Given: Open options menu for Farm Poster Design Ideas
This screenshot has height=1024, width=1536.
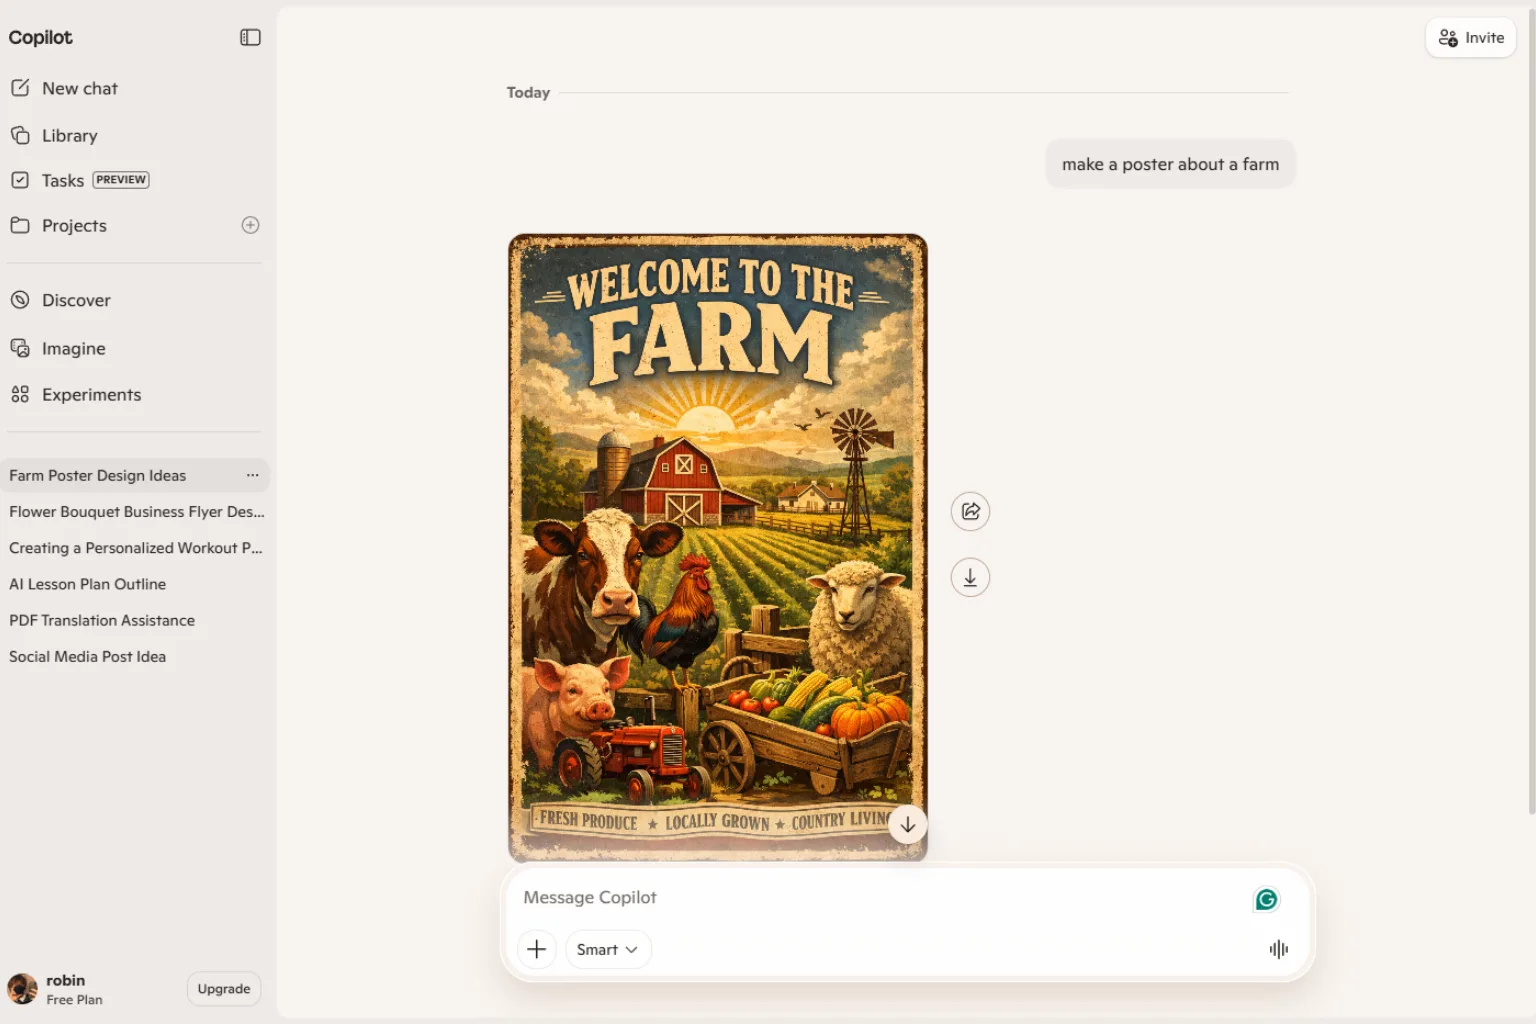Looking at the screenshot, I should pyautogui.click(x=252, y=475).
